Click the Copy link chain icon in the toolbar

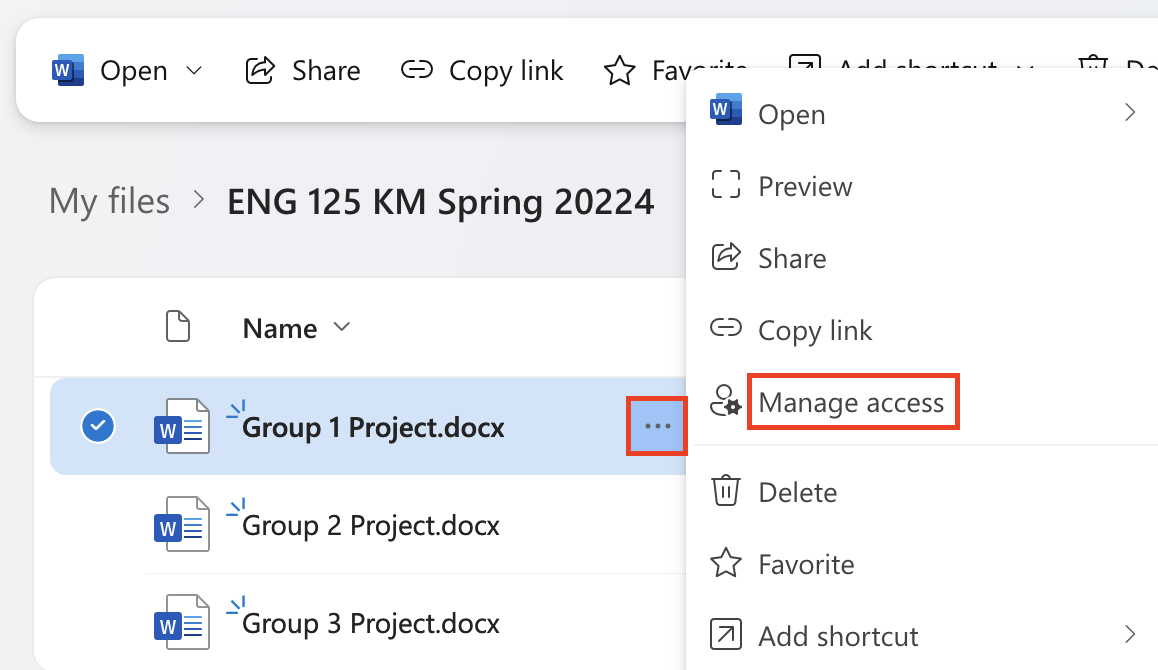click(x=416, y=70)
